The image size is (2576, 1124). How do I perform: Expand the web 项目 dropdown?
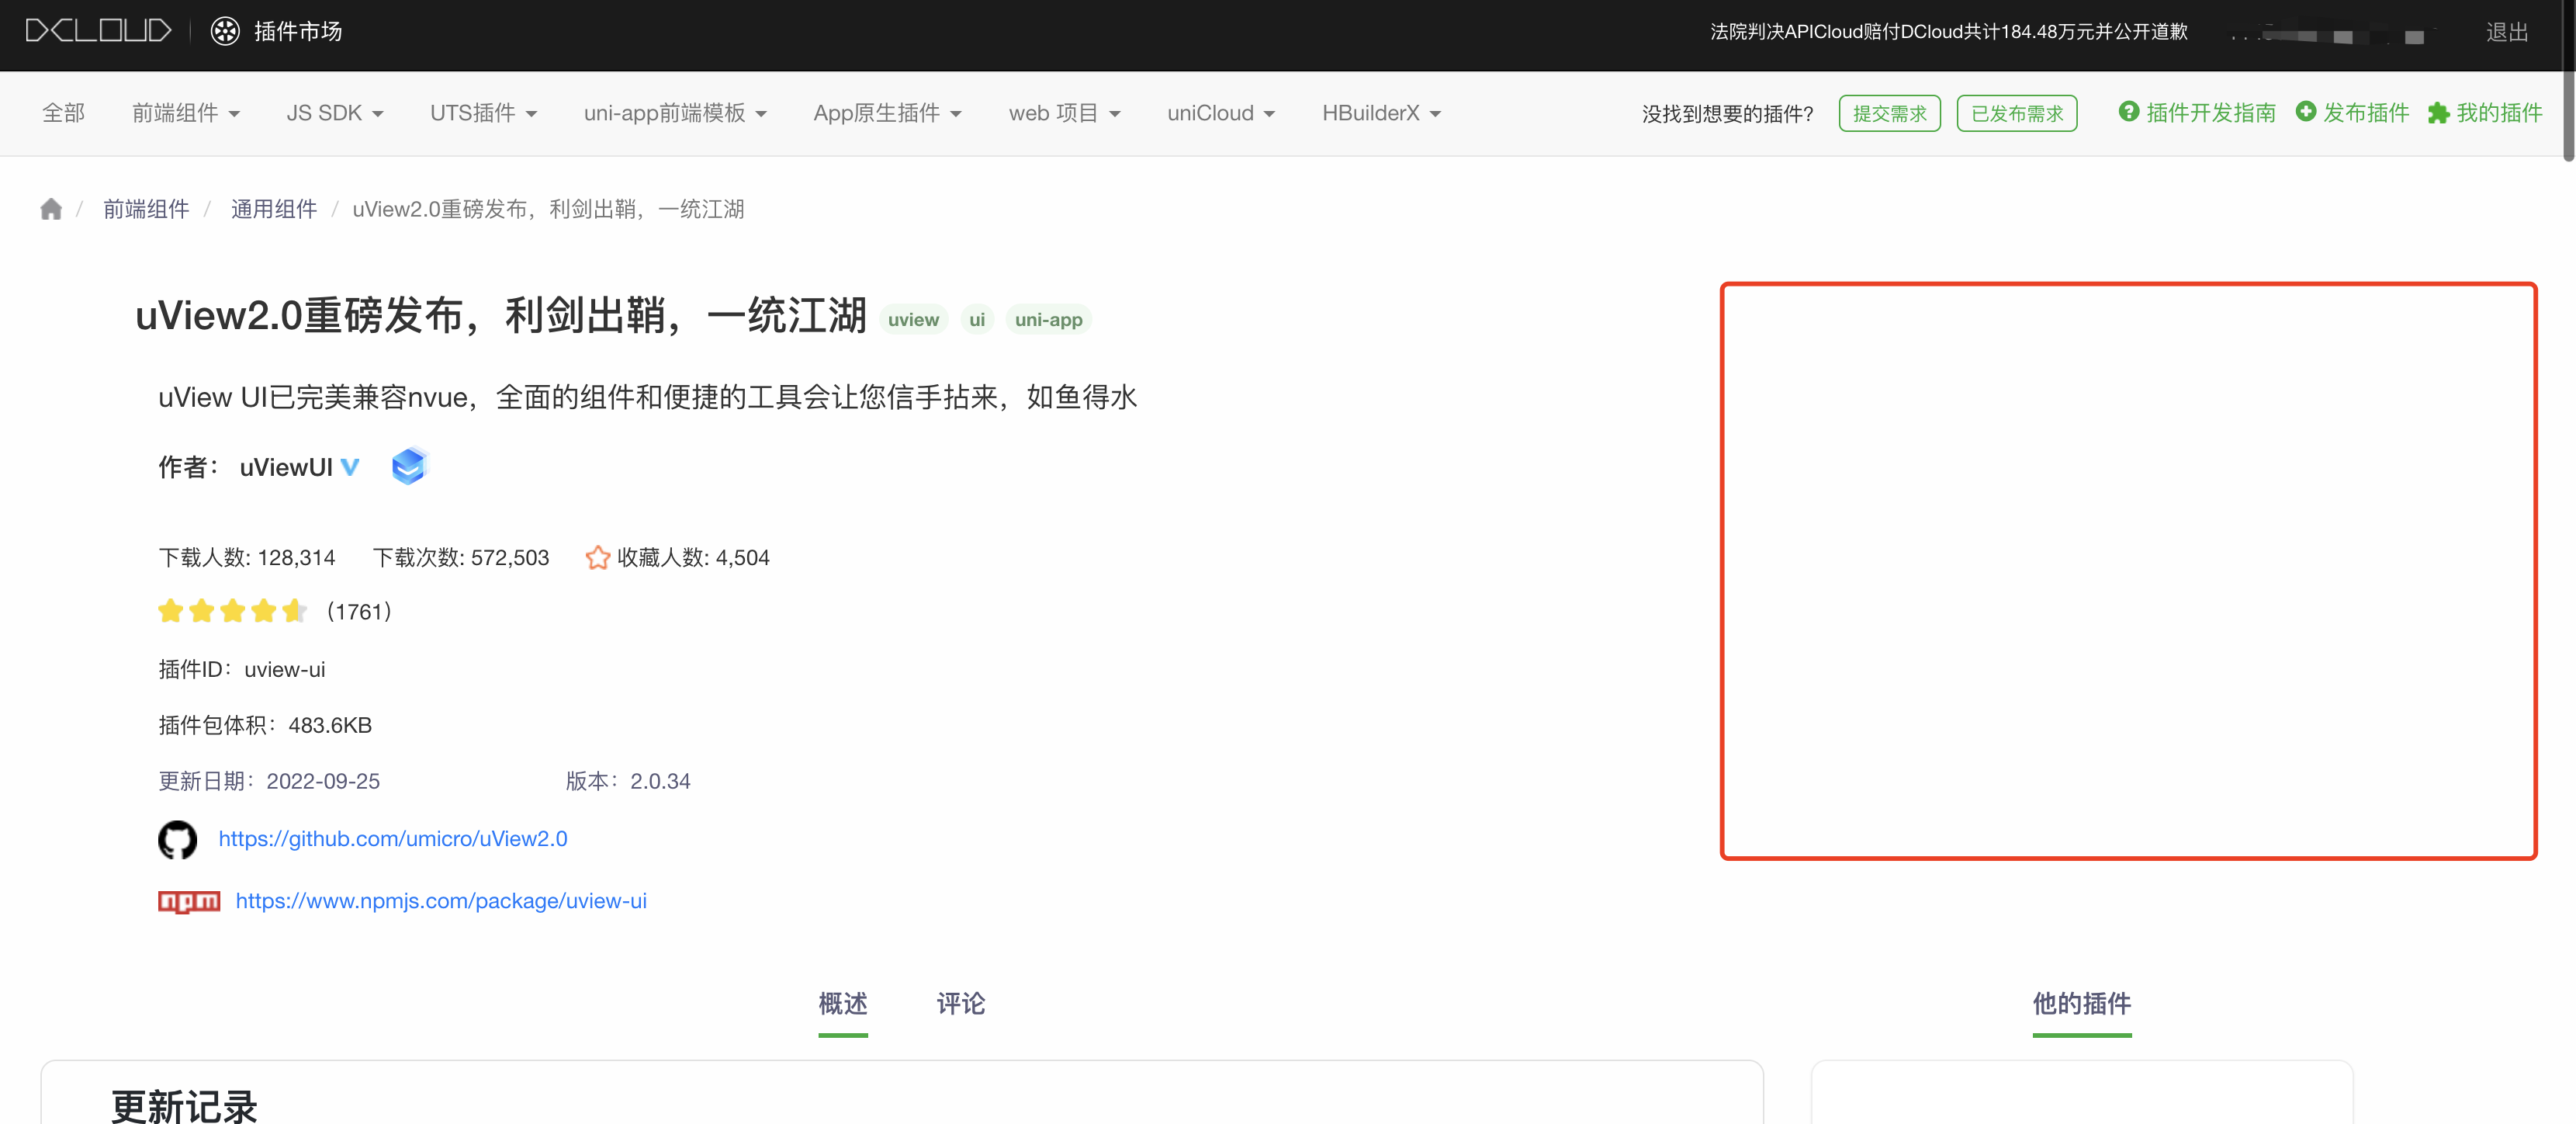pos(1065,113)
